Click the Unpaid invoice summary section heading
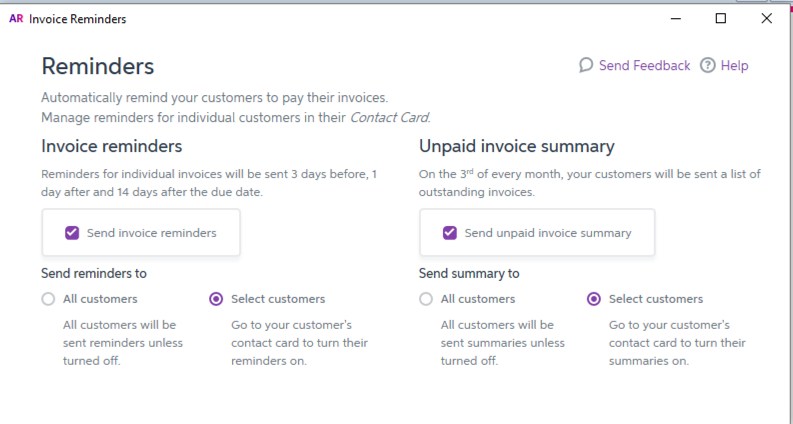This screenshot has width=793, height=424. [516, 147]
